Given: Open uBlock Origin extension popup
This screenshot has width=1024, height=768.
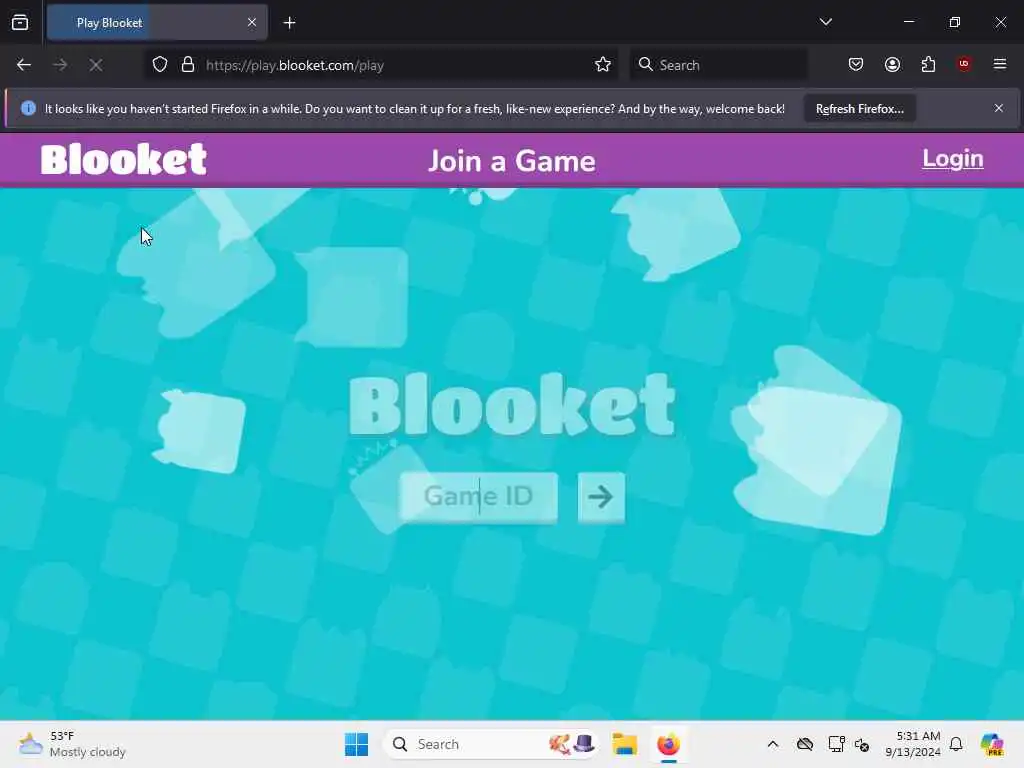Looking at the screenshot, I should (964, 64).
